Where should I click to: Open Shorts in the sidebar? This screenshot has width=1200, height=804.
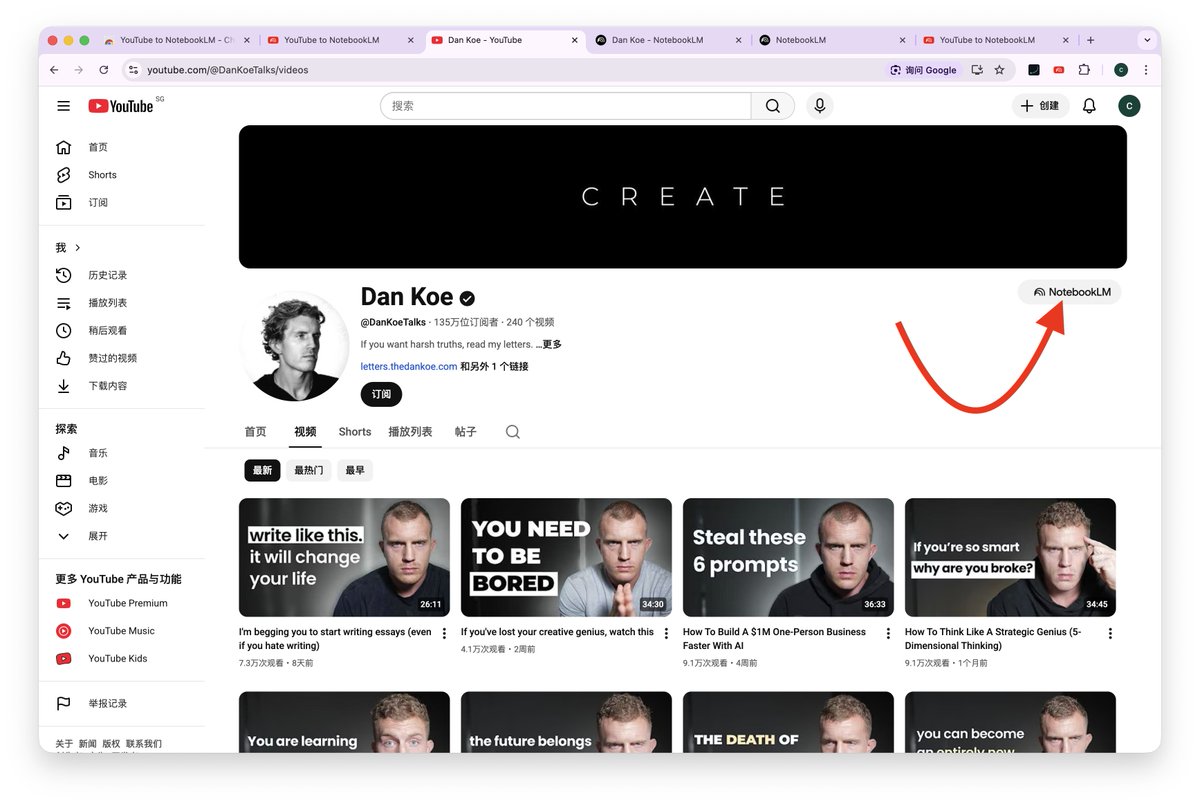(102, 175)
